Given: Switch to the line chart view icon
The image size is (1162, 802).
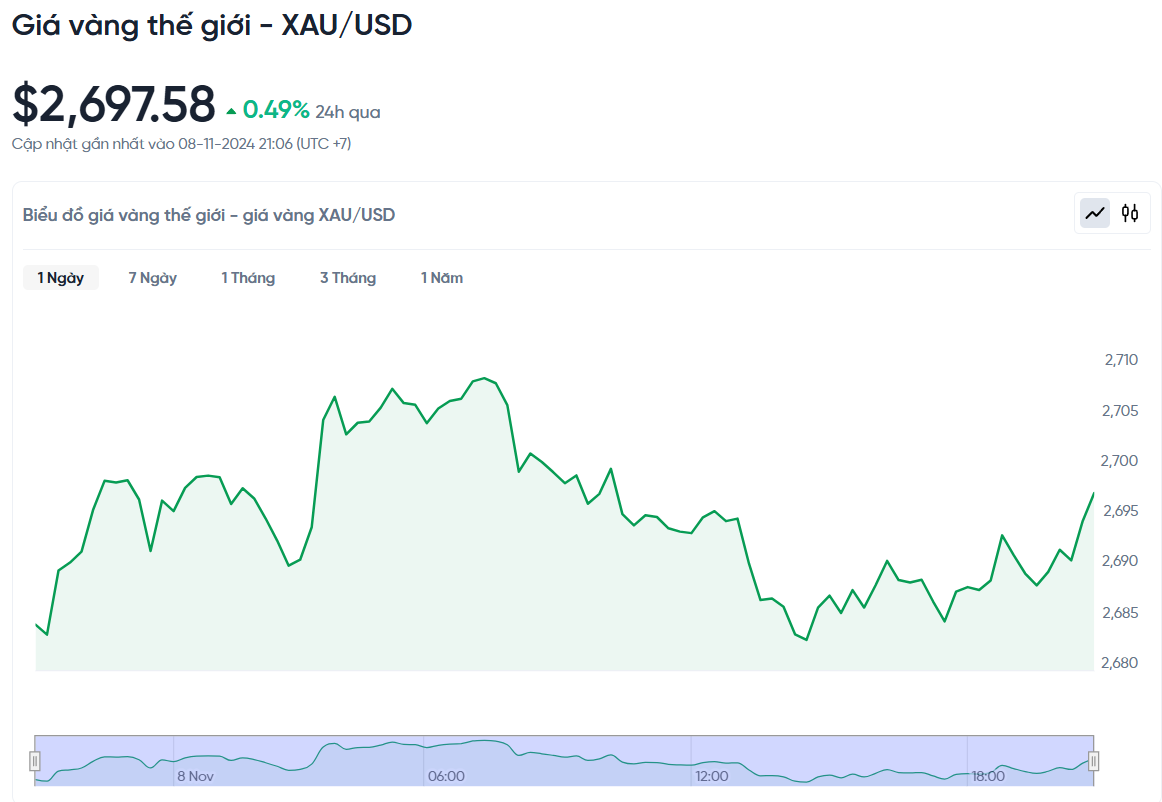Looking at the screenshot, I should [1095, 212].
